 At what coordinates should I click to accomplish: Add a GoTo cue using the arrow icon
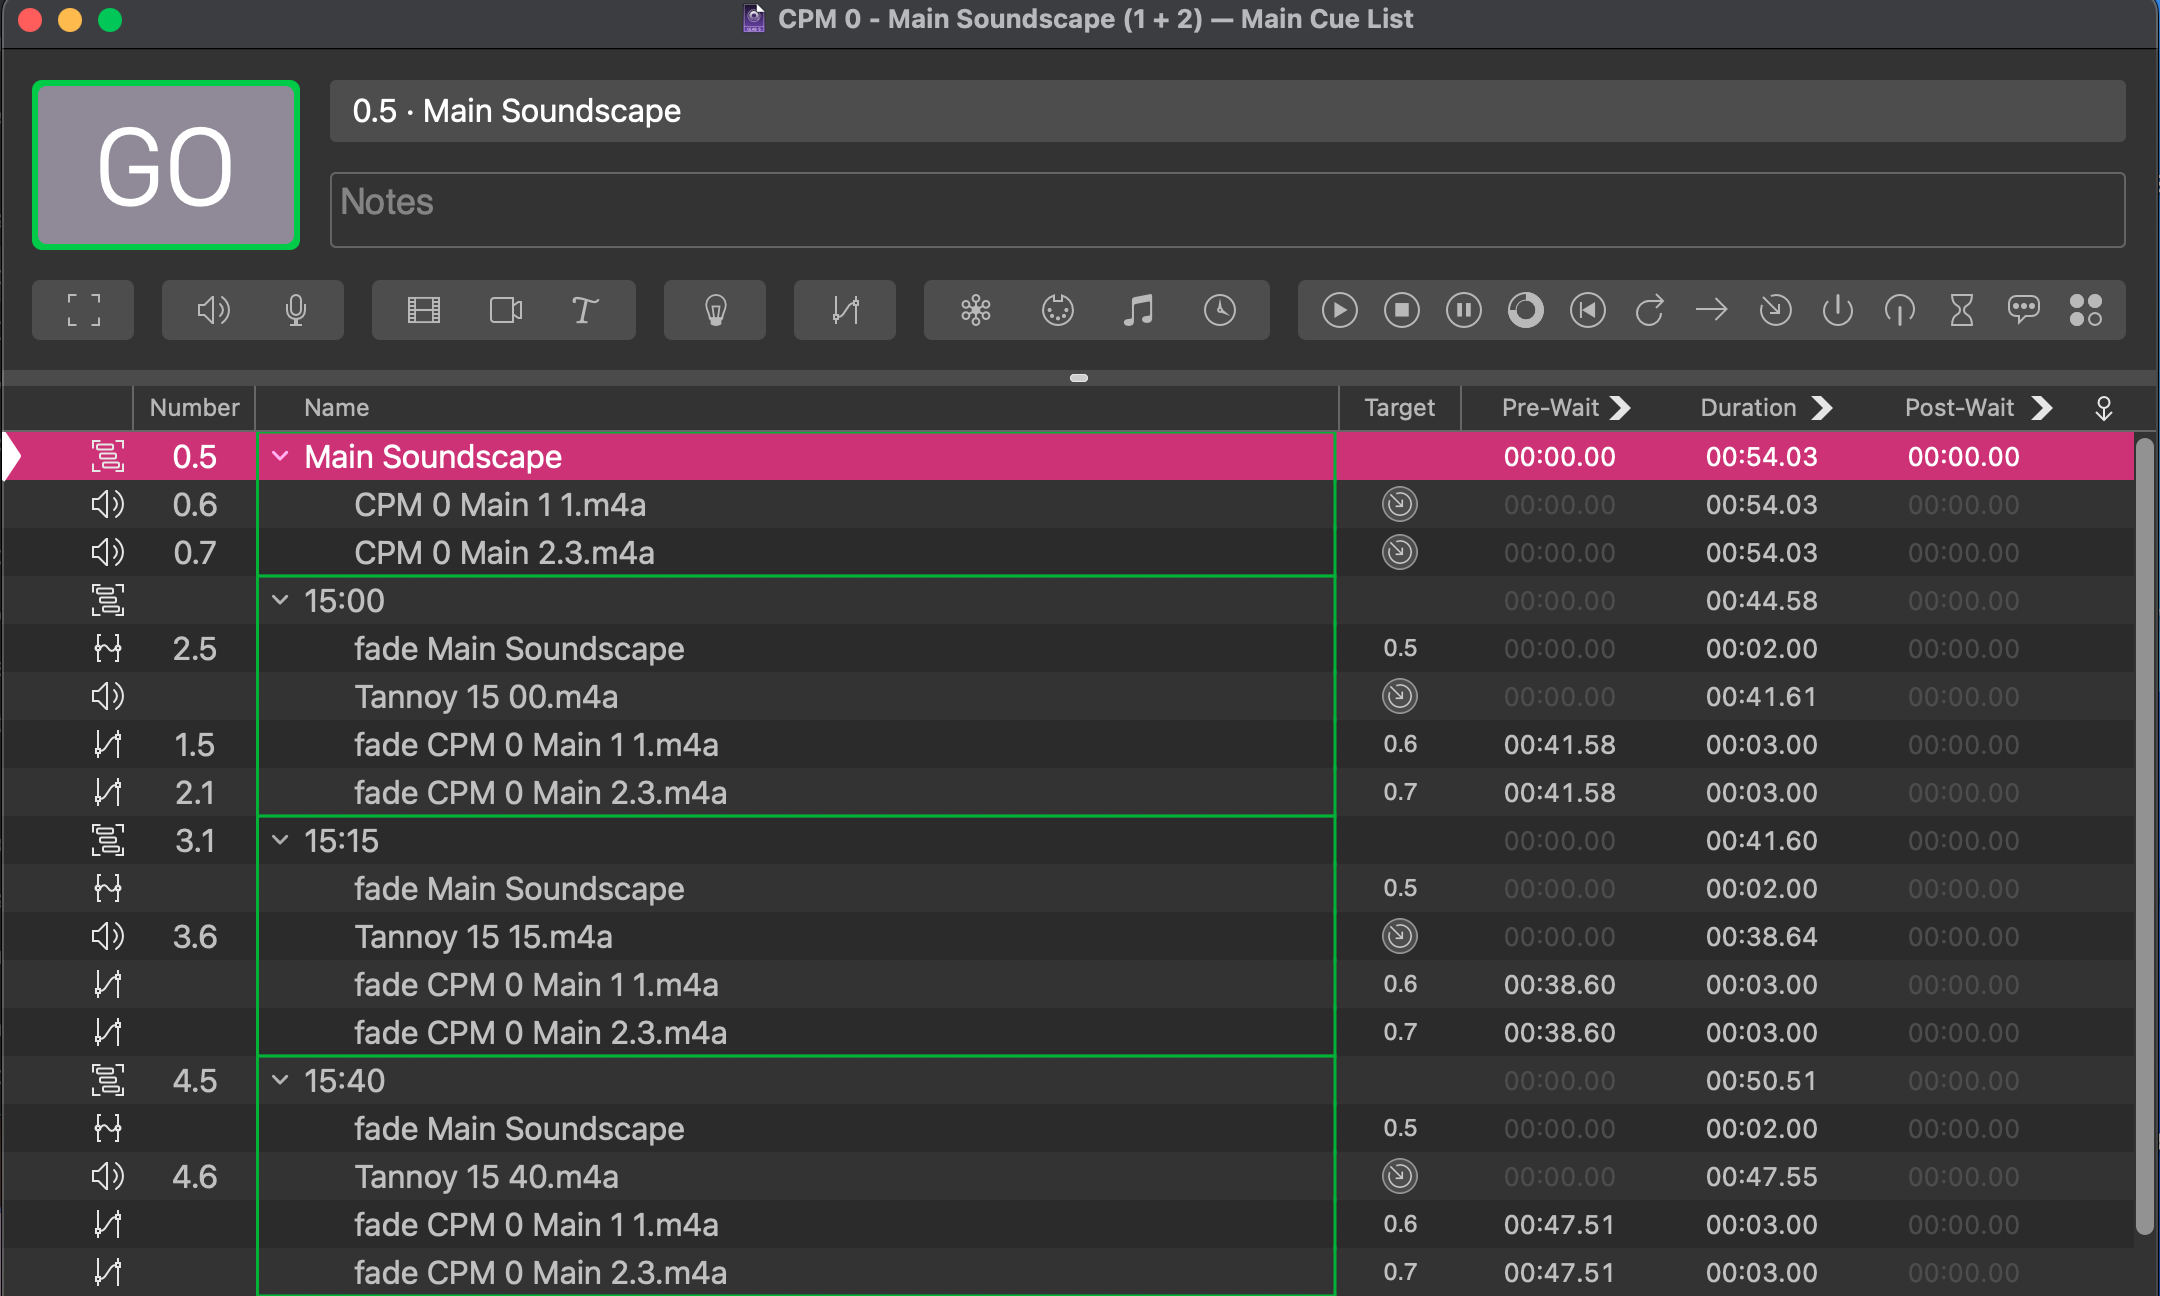click(x=1712, y=310)
